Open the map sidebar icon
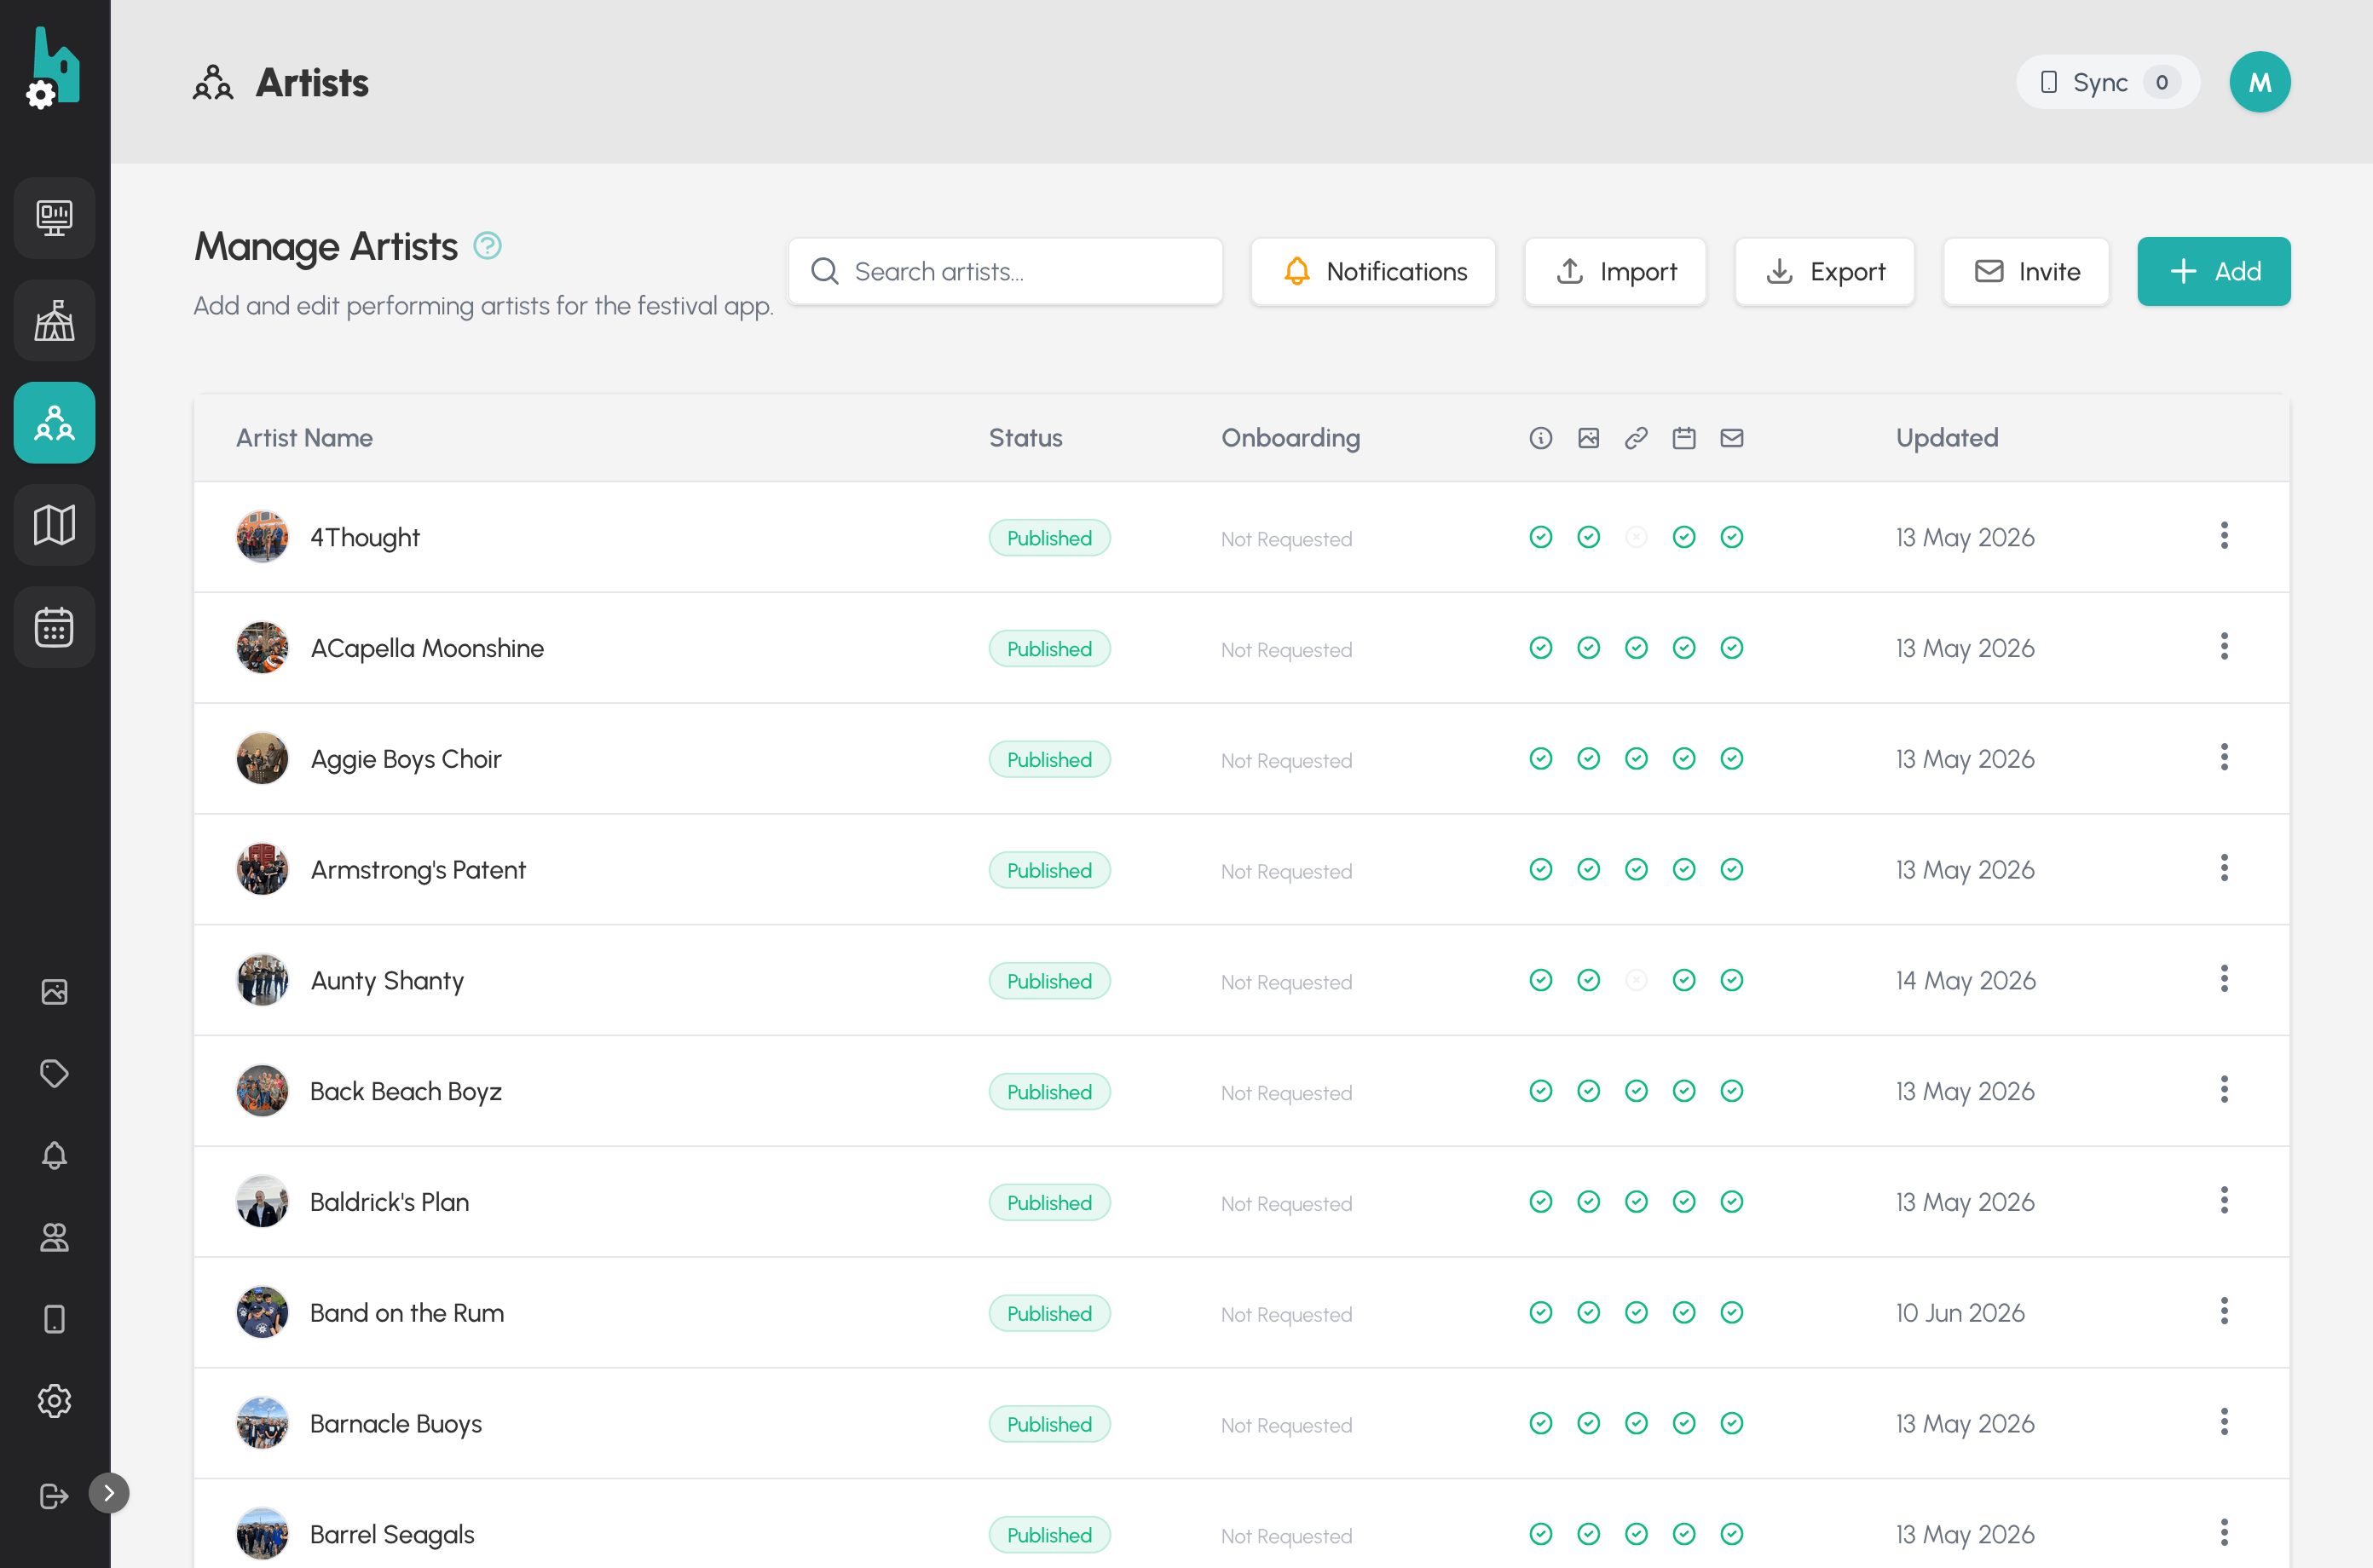 point(54,525)
